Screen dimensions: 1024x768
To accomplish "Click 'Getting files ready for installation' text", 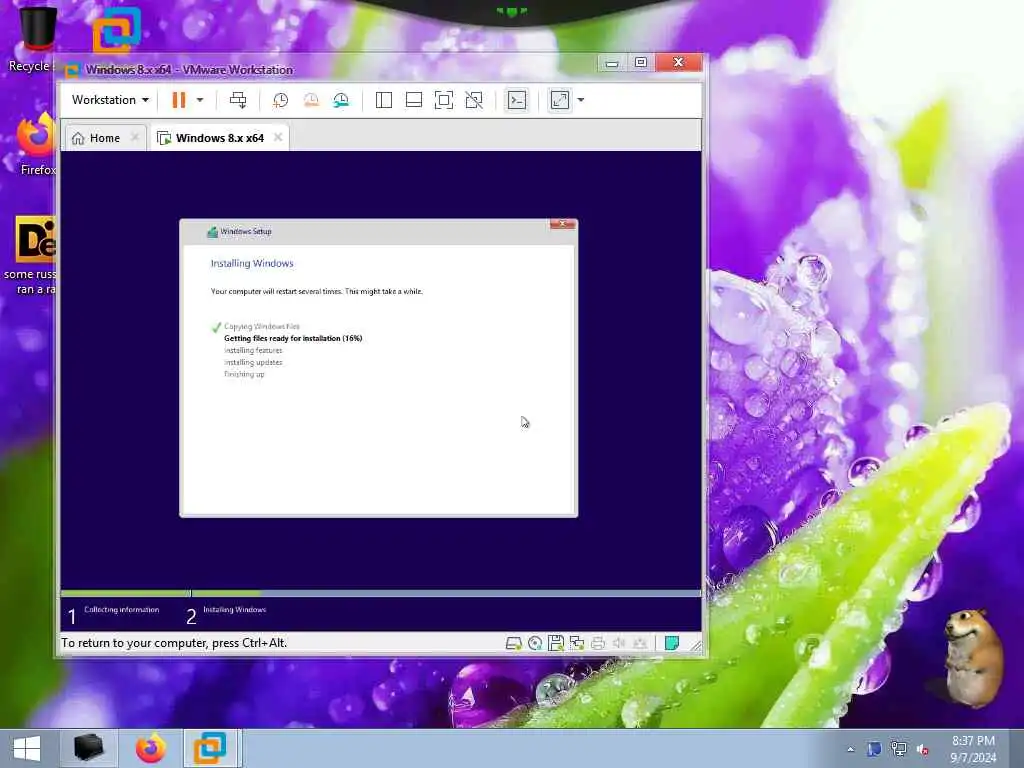I will coord(293,338).
